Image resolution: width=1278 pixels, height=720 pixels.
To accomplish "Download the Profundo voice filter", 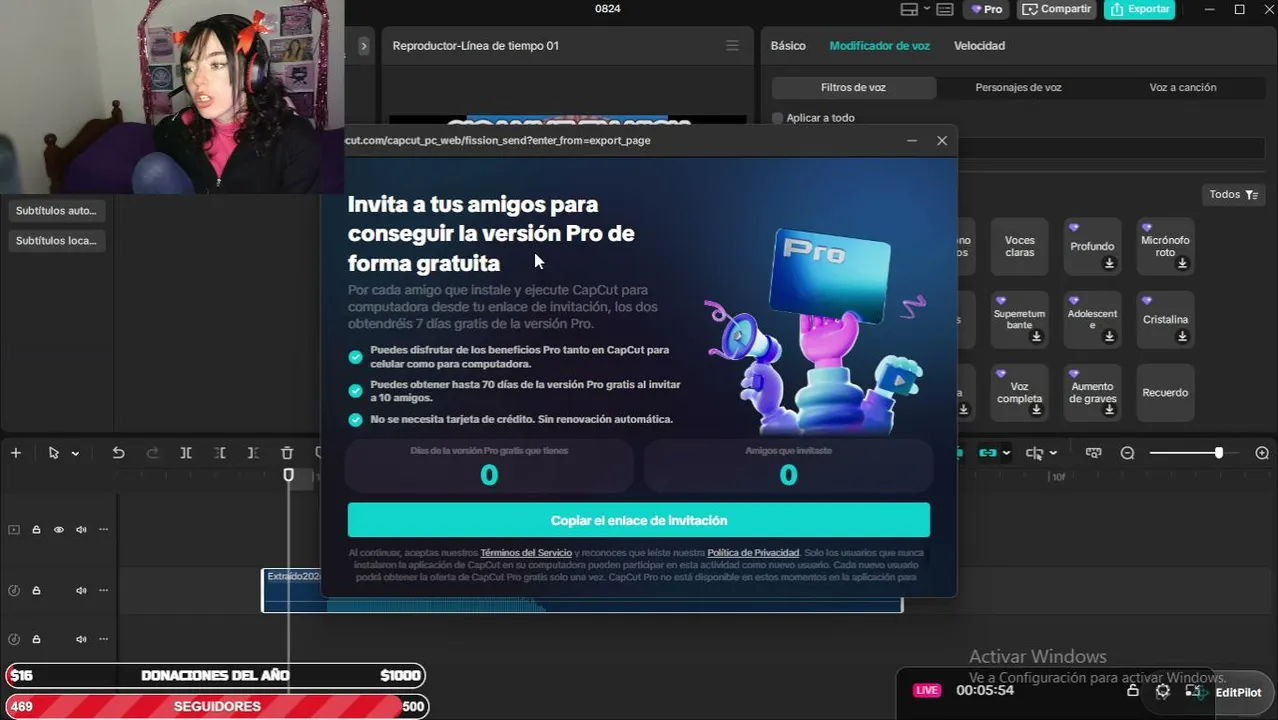I will (1109, 263).
